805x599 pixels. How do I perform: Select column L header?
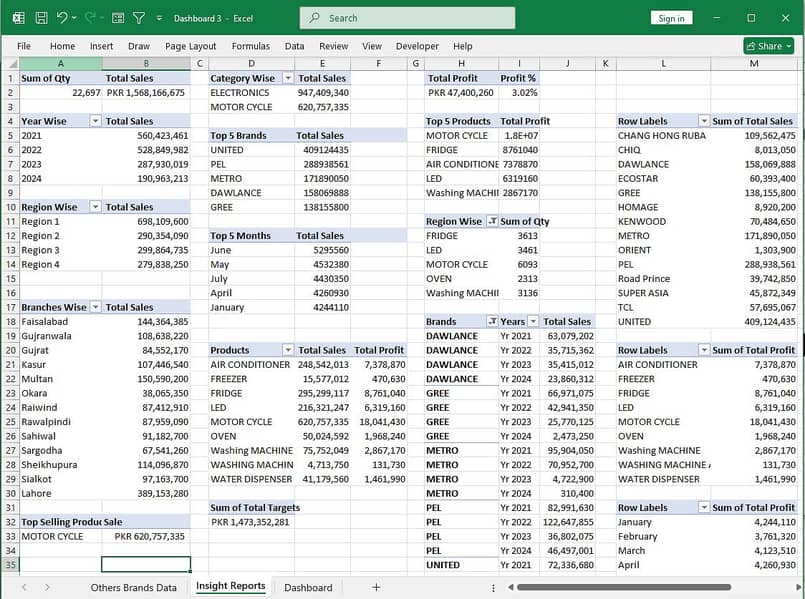pyautogui.click(x=663, y=64)
